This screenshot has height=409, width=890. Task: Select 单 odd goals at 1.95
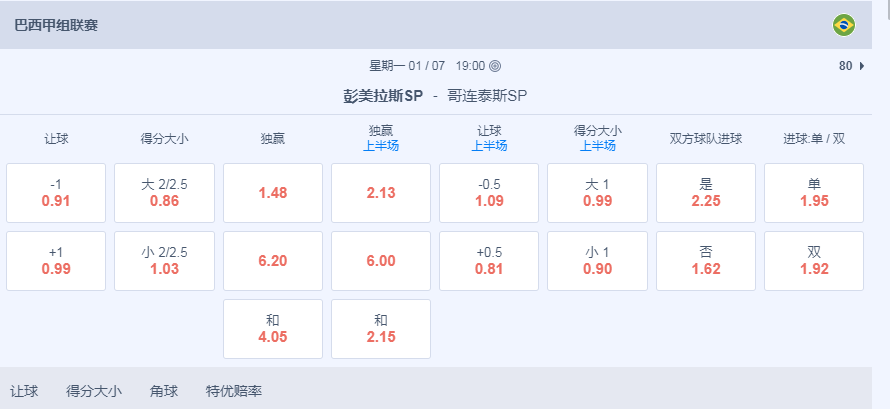pos(813,193)
